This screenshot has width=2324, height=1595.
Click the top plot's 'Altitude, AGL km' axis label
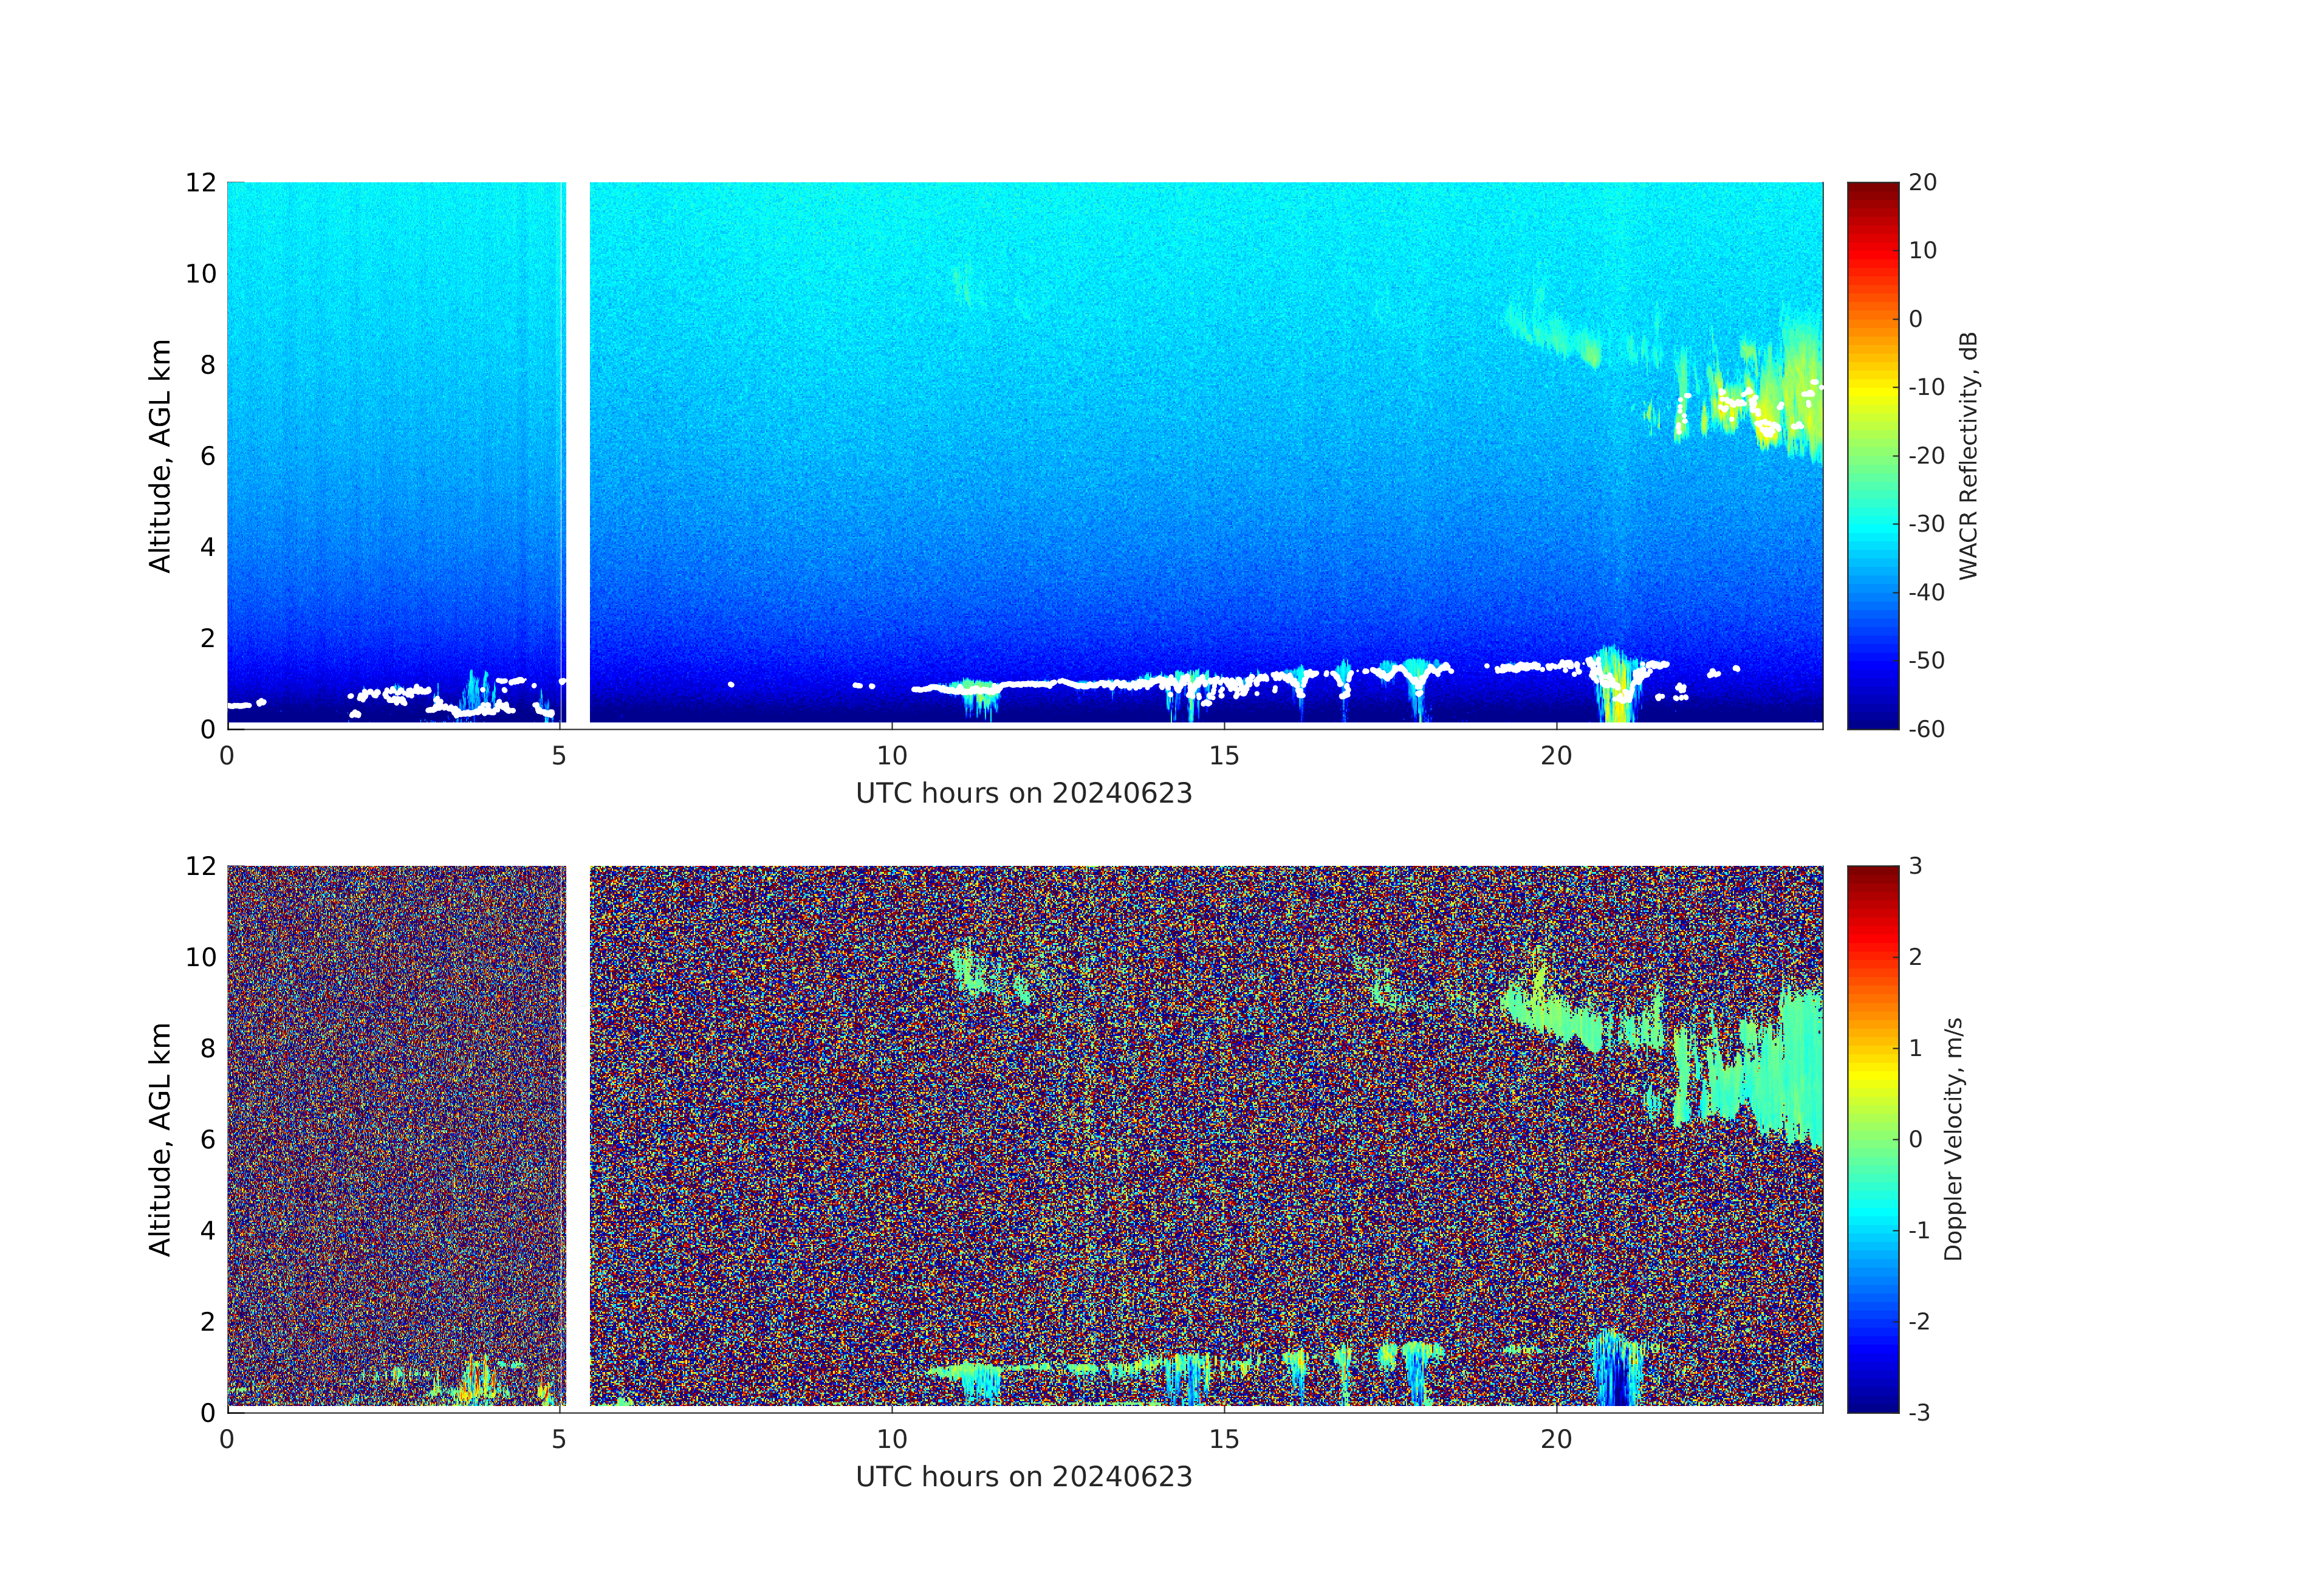point(160,455)
